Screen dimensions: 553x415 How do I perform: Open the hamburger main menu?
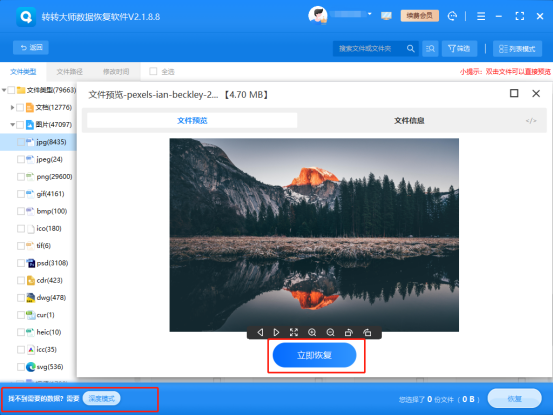click(481, 16)
